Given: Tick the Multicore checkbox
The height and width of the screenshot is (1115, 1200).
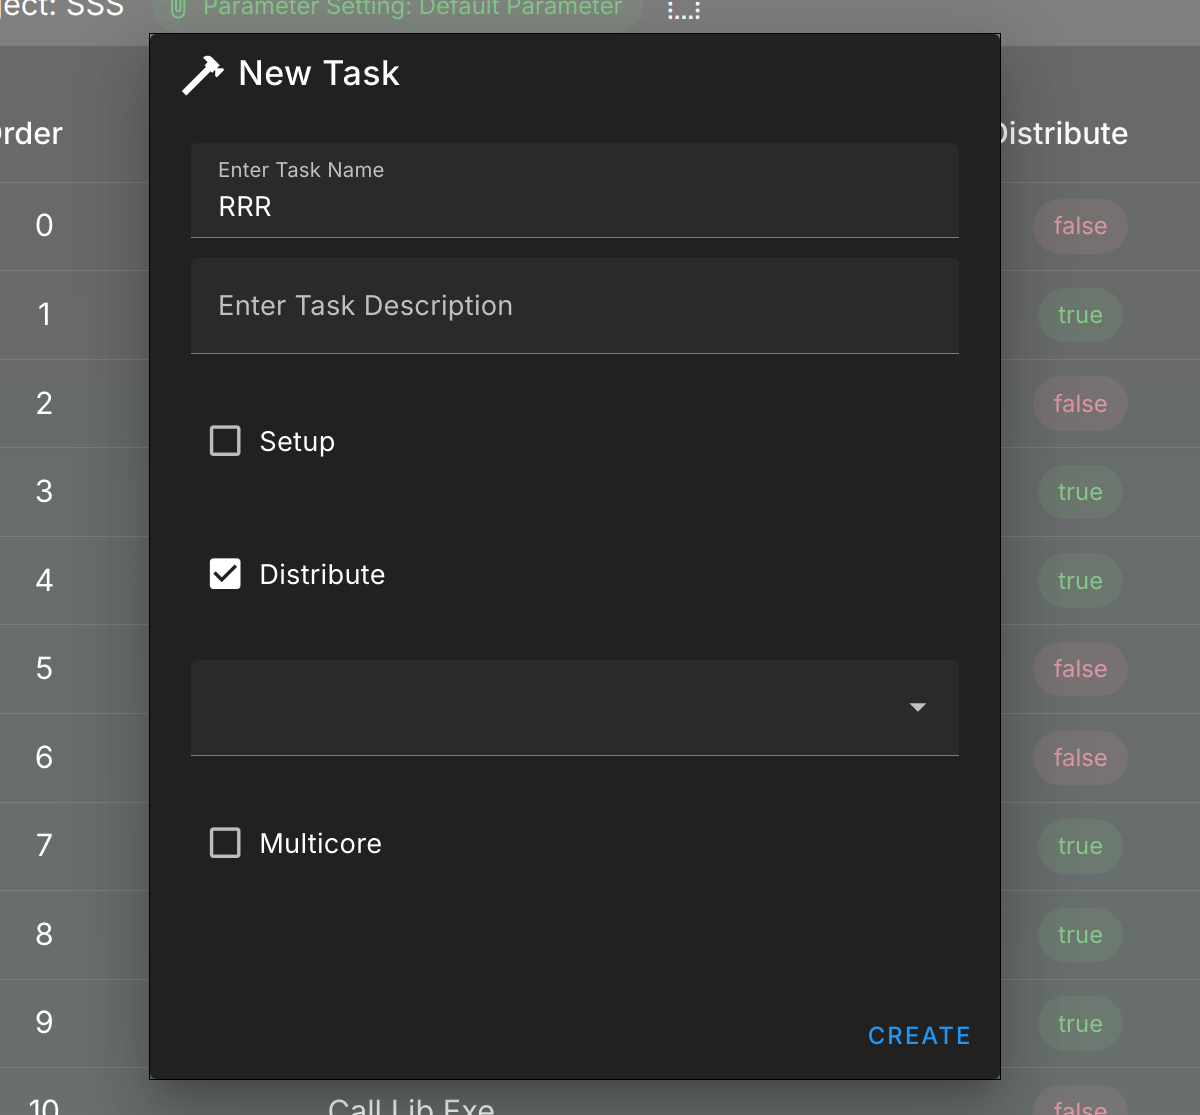Looking at the screenshot, I should [225, 843].
